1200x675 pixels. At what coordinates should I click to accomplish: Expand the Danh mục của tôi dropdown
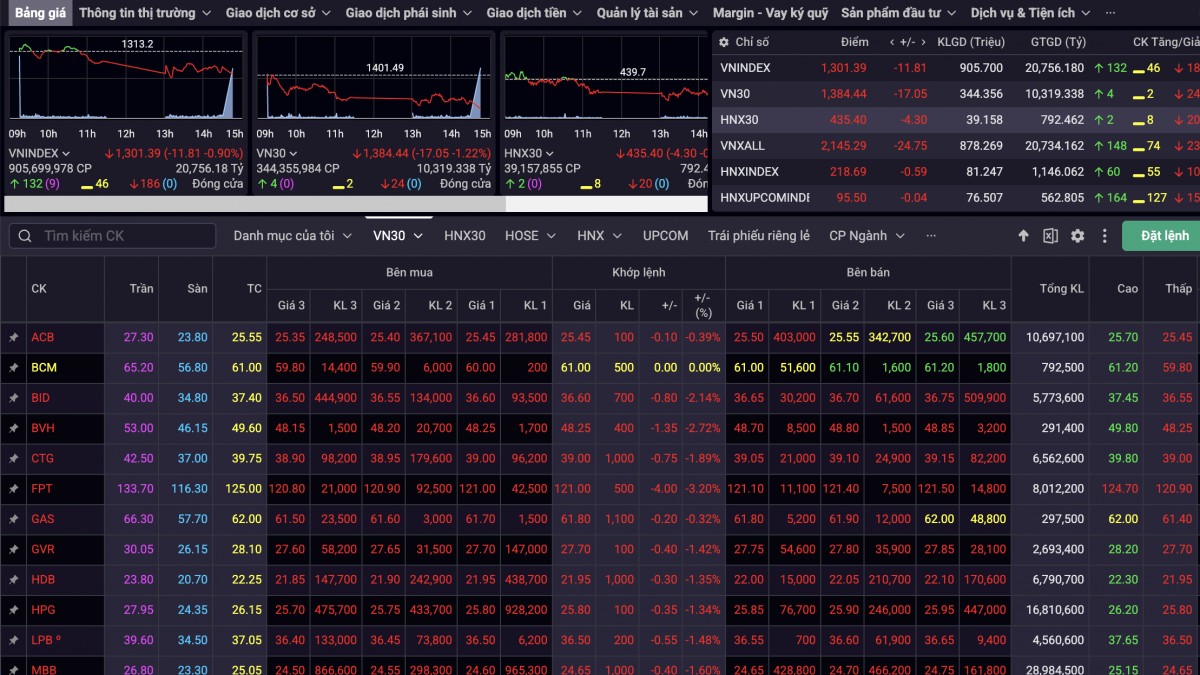[x=292, y=236]
